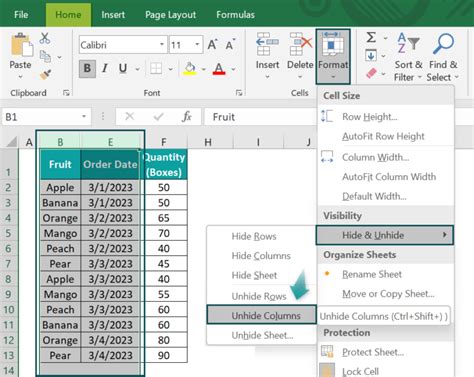The image size is (474, 377).
Task: Click the Insert cells icon
Action: [267, 44]
